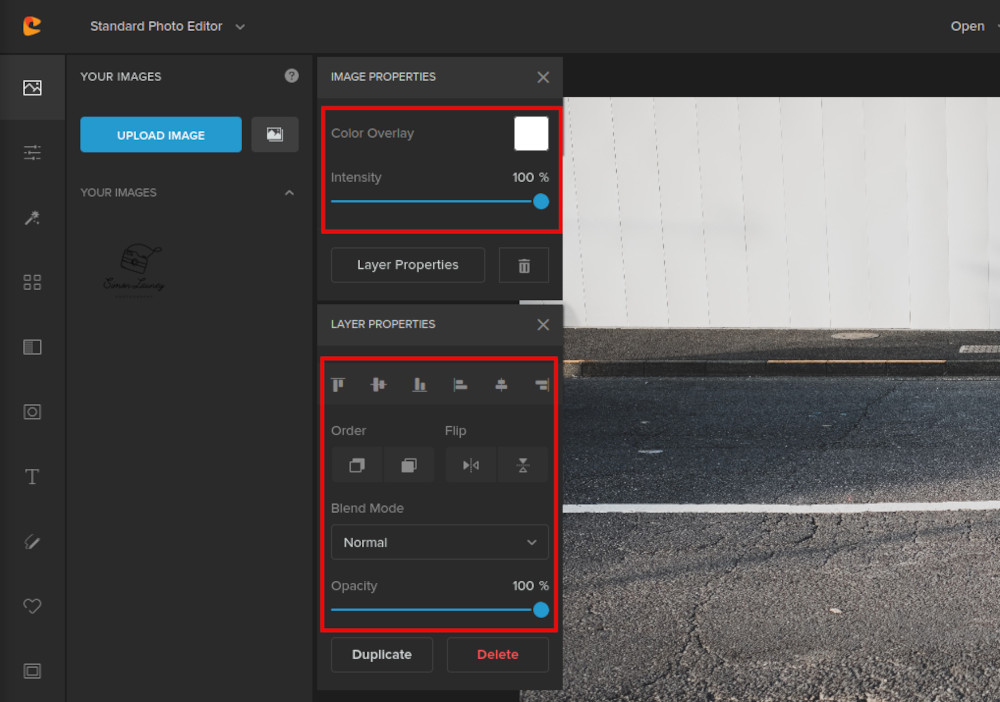Screen dimensions: 1000x702
Task: Click the image gallery icon beside Upload Image
Action: 275,134
